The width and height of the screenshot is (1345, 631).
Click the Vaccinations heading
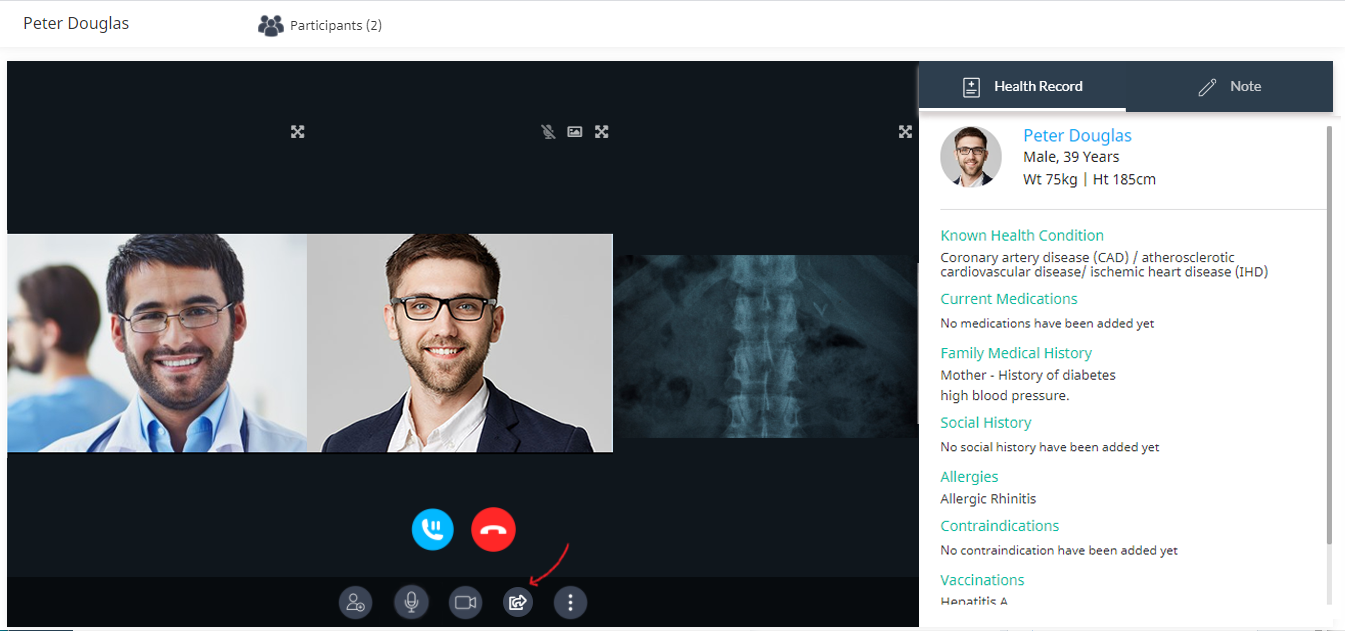[x=982, y=580]
